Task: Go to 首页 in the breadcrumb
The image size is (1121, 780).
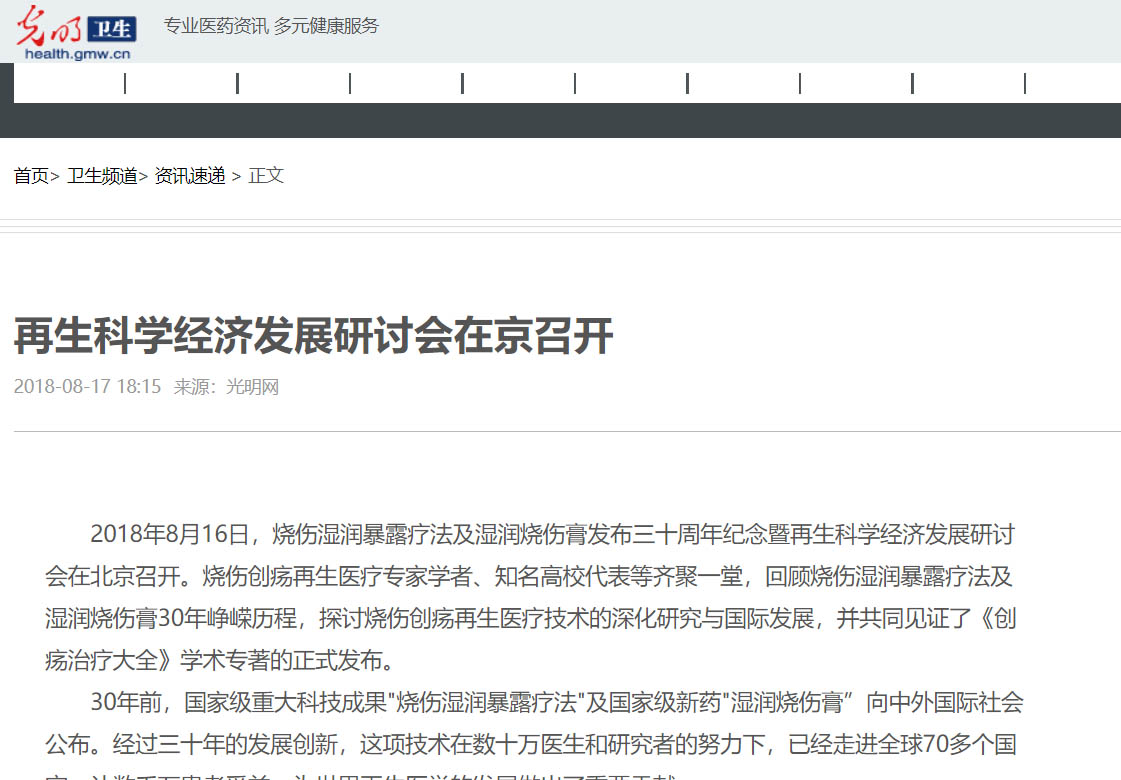Action: tap(31, 176)
